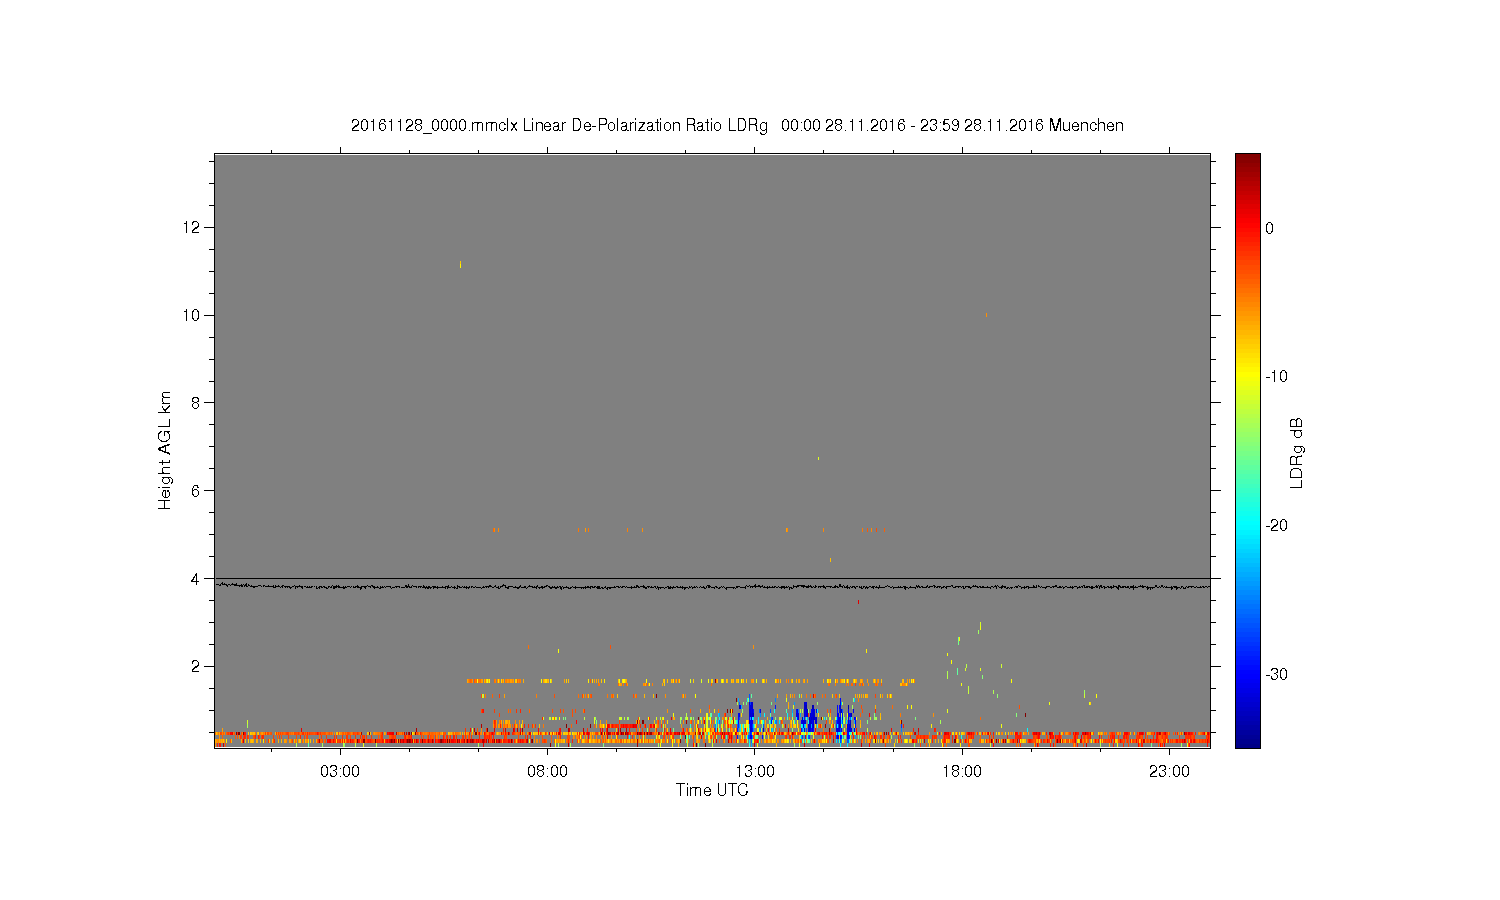Screen dimensions: 1500x900
Task: Click the 03:00 time tick label
Action: [x=340, y=772]
